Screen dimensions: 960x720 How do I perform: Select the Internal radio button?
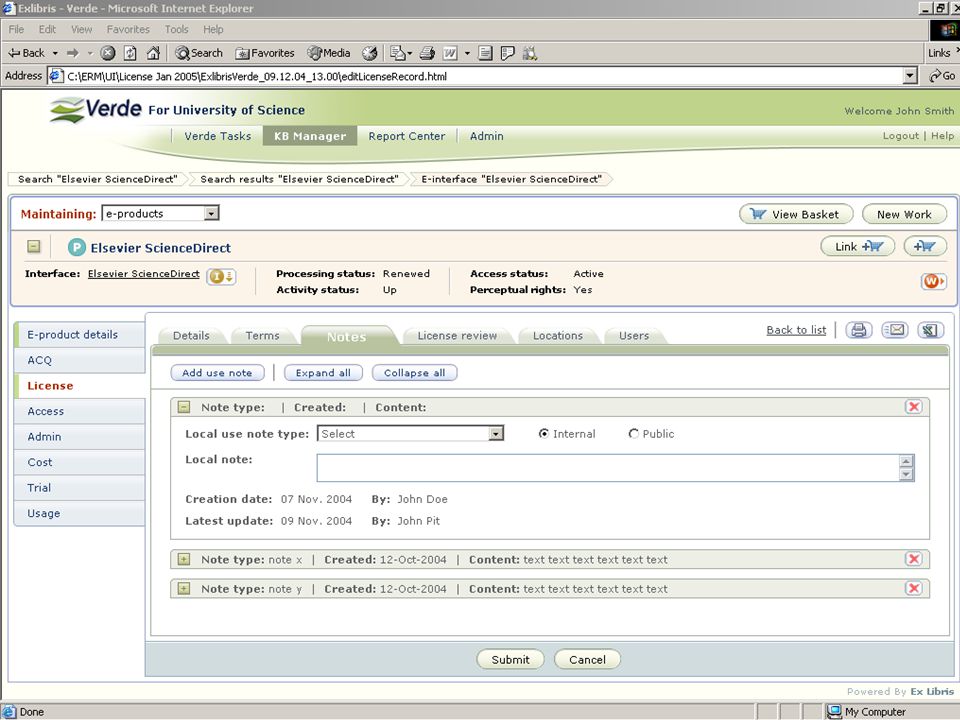coord(543,433)
